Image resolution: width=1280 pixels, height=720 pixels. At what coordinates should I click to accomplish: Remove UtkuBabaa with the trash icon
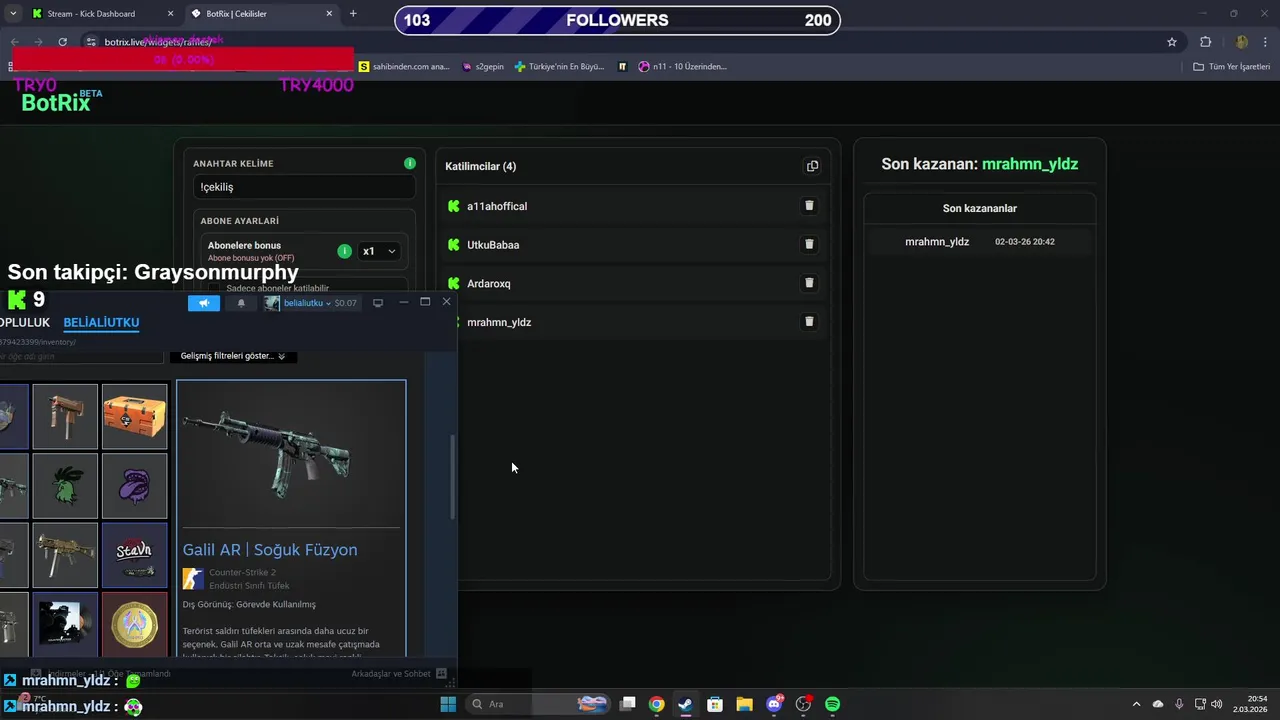pos(809,244)
